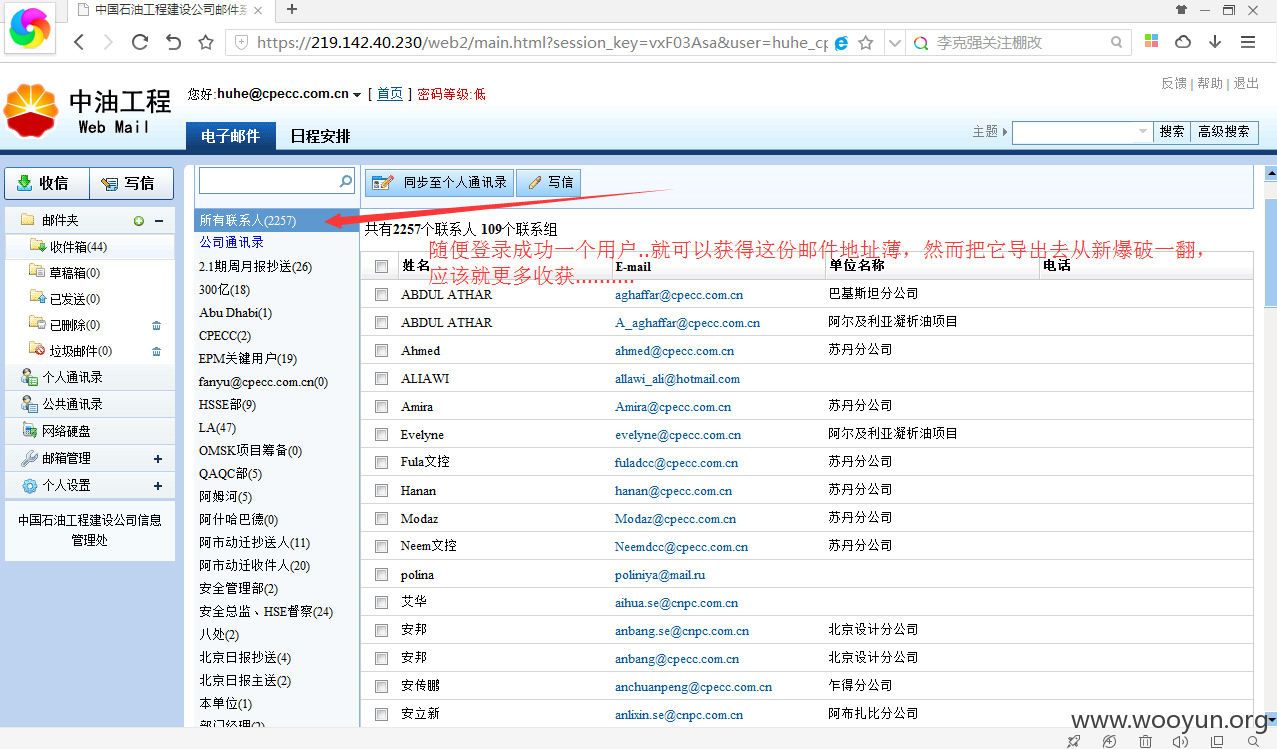Click the undo/restore closed tab icon
Screen dimensions: 1277x749
pyautogui.click(x=173, y=43)
